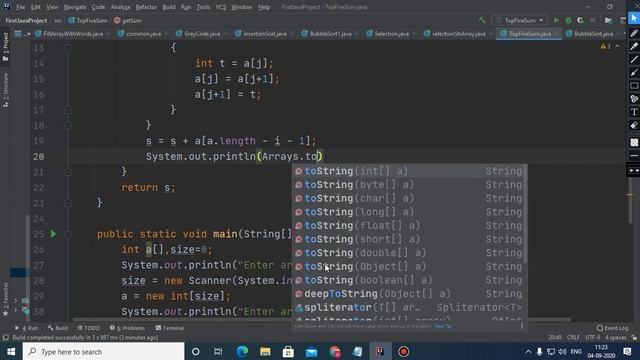Open the TopFiveSum run configuration dropdown
The width and height of the screenshot is (640, 360).
[520, 20]
